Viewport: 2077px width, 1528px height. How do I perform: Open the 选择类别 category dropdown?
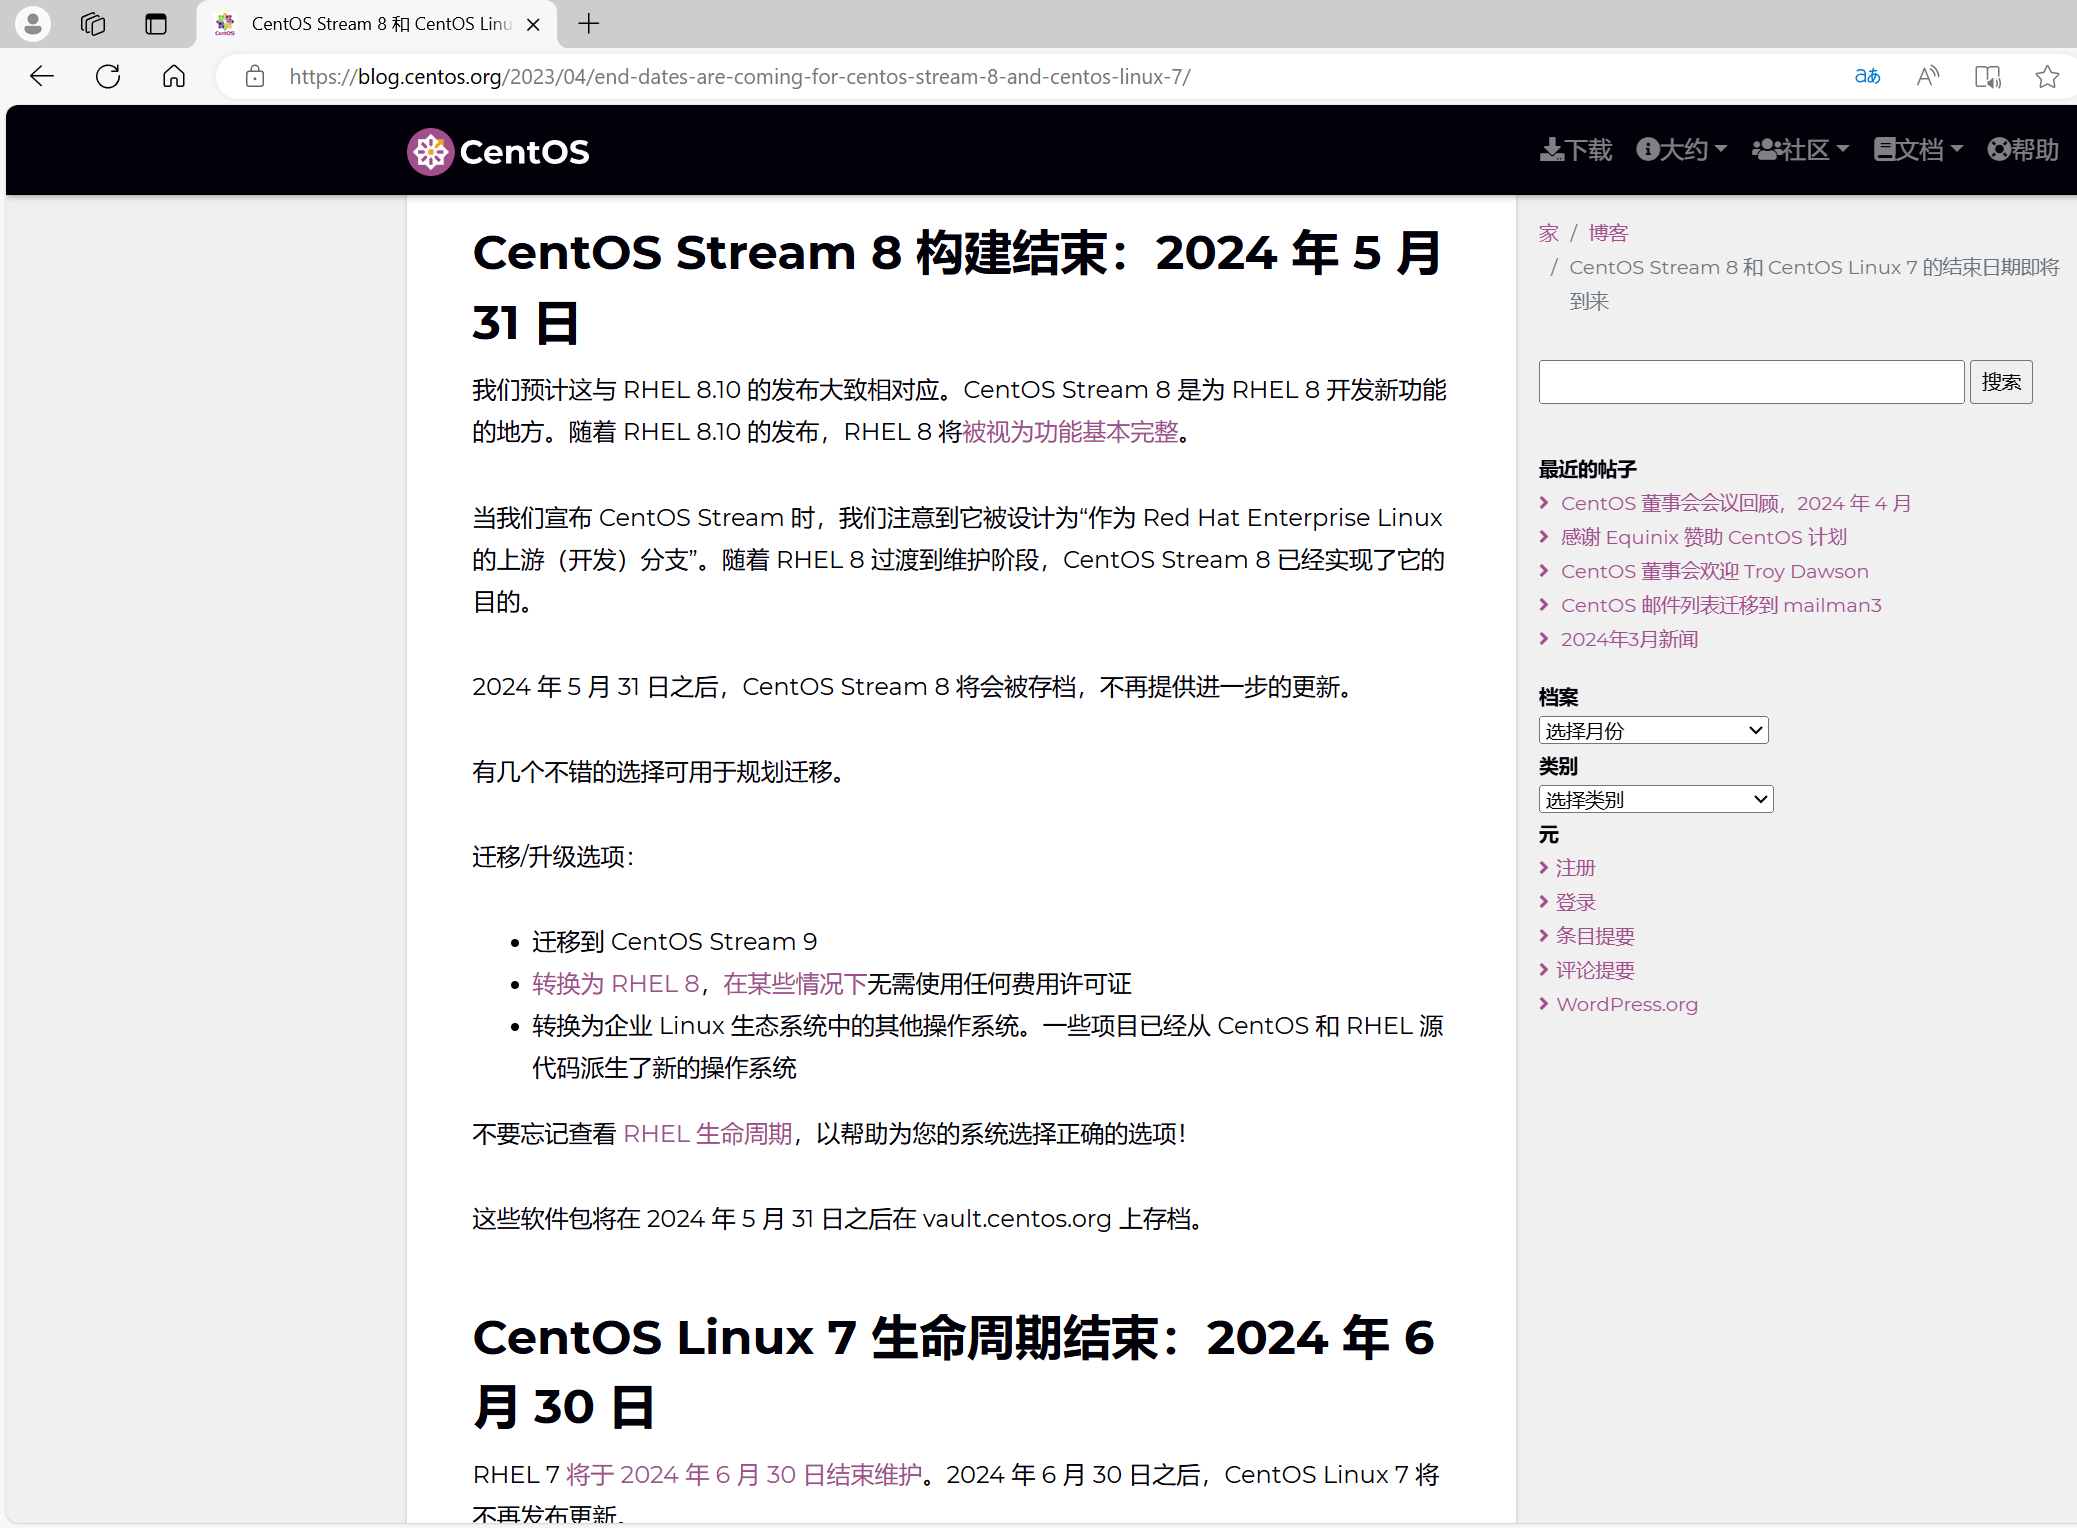(x=1654, y=798)
